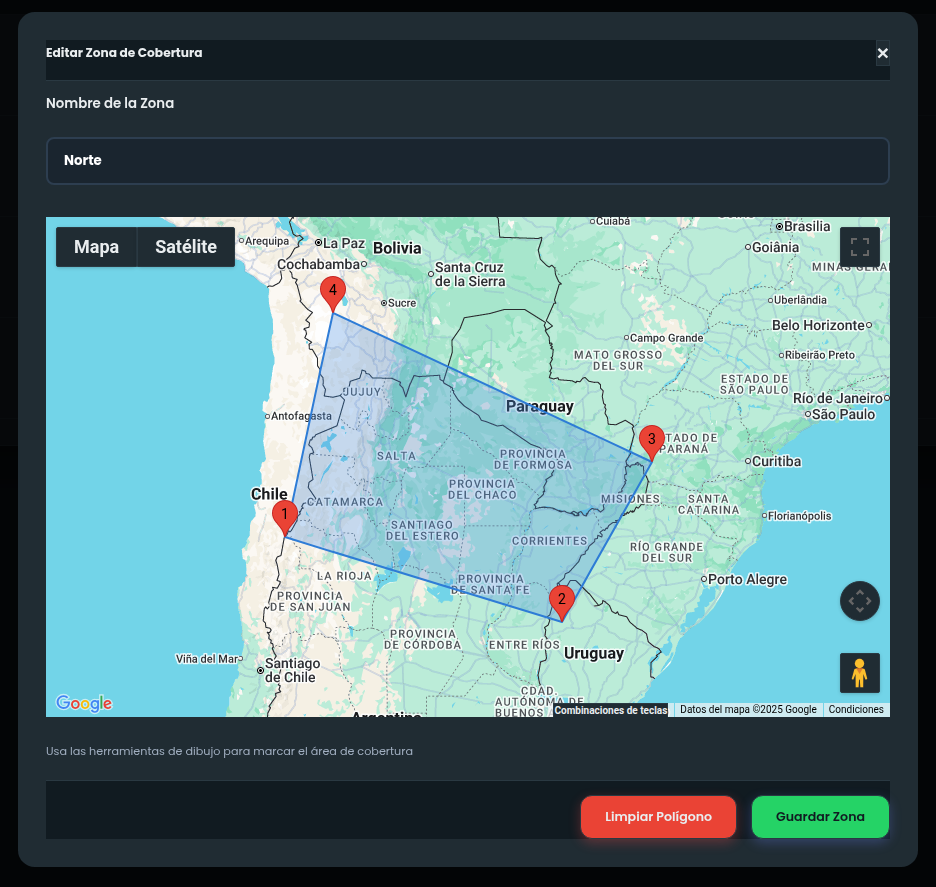Click polygon vertex marker 2
936x887 pixels.
tap(562, 601)
